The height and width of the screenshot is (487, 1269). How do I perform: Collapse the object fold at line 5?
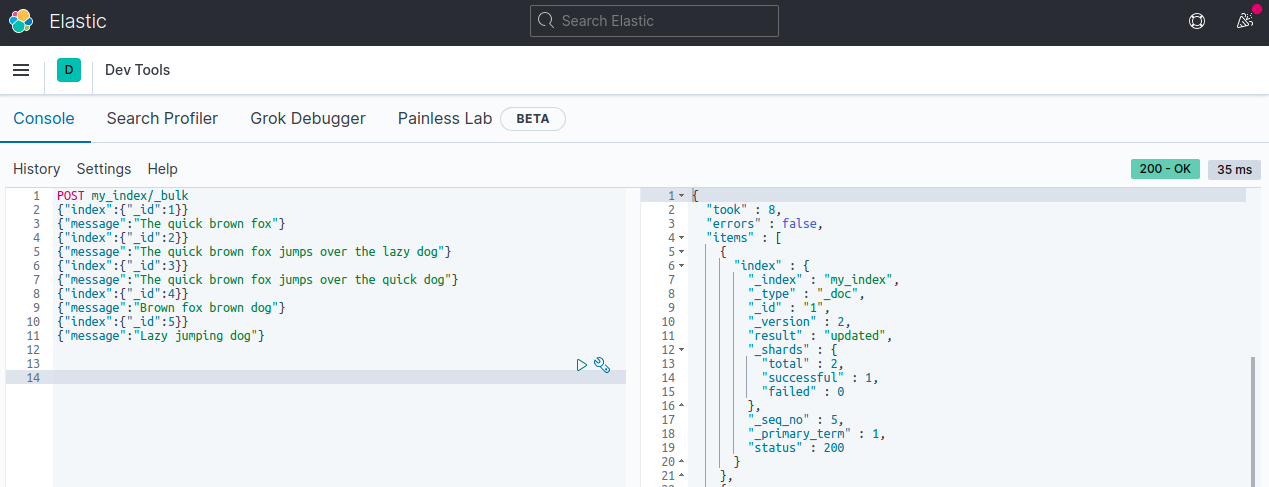coord(682,252)
